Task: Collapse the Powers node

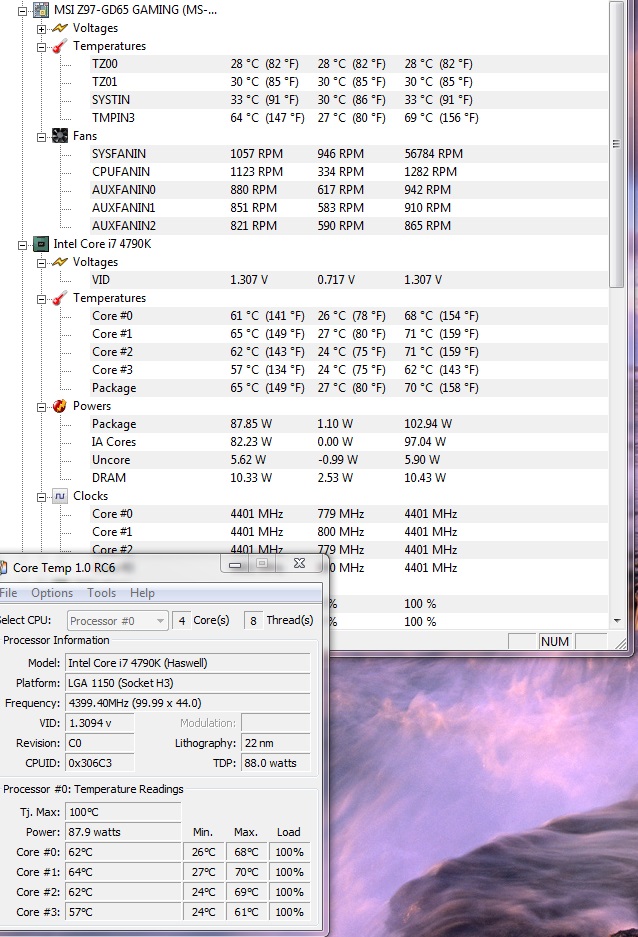Action: (41, 407)
